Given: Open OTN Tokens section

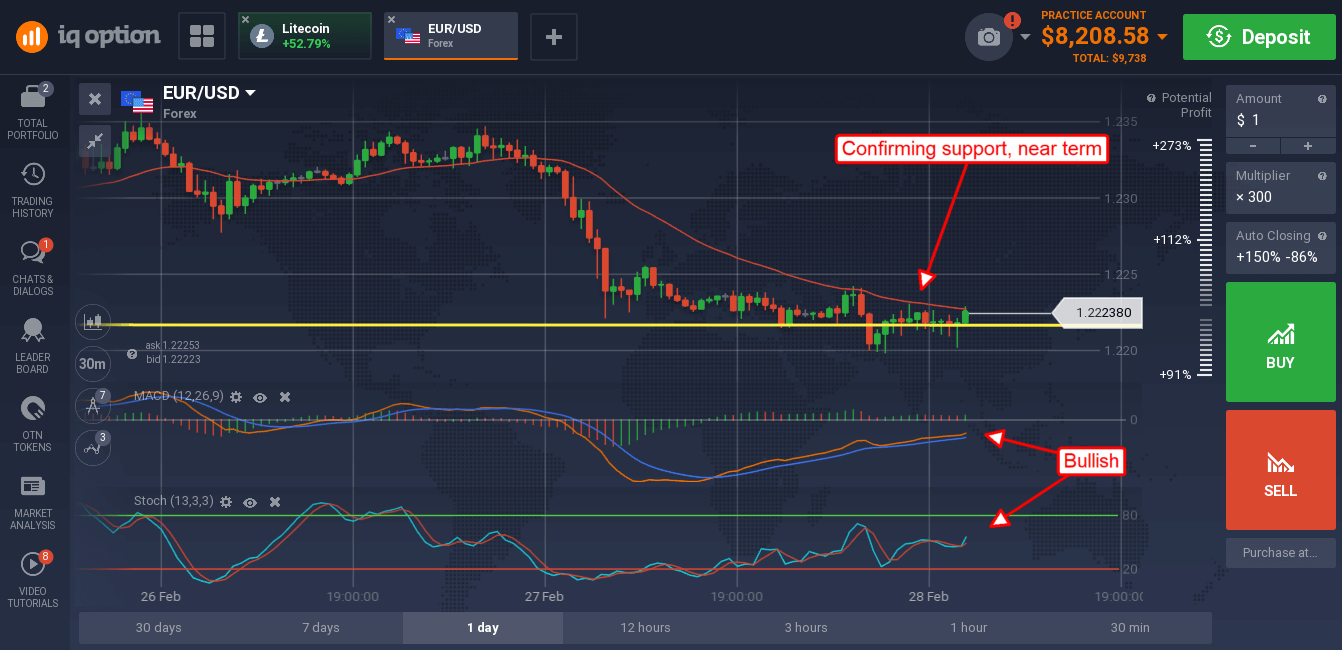Looking at the screenshot, I should (x=33, y=424).
